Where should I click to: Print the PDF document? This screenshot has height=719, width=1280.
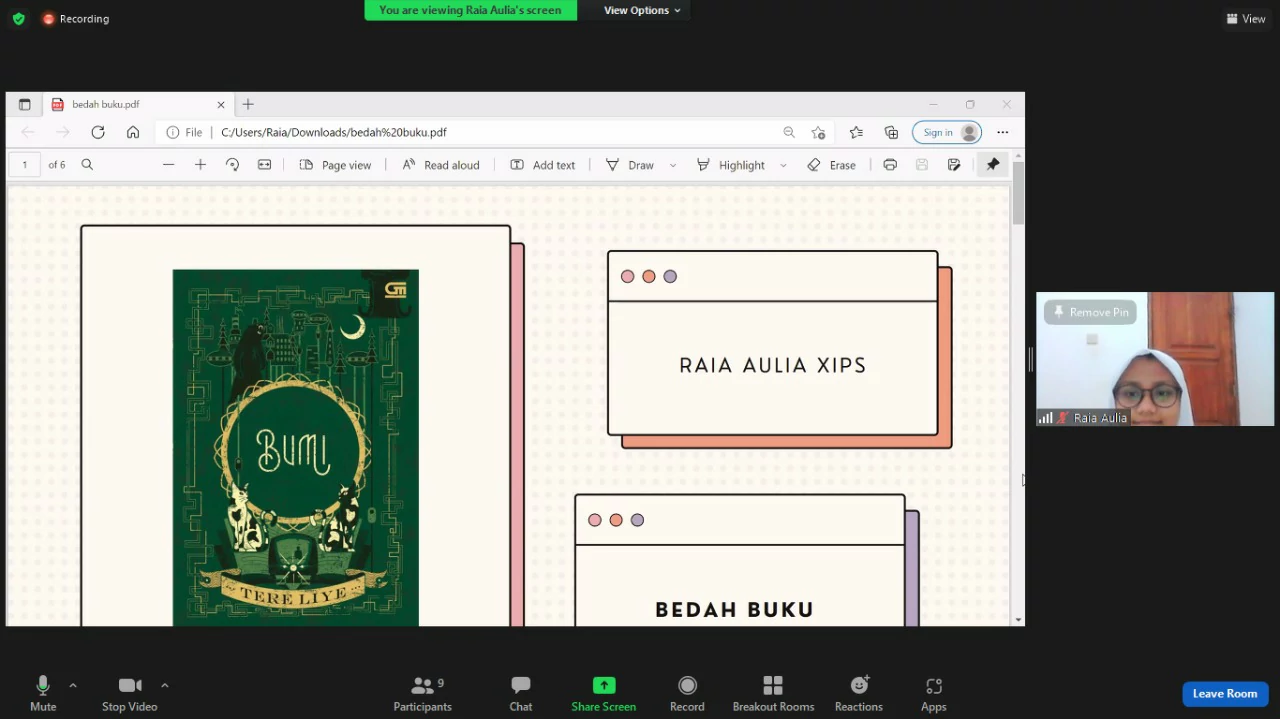[890, 165]
